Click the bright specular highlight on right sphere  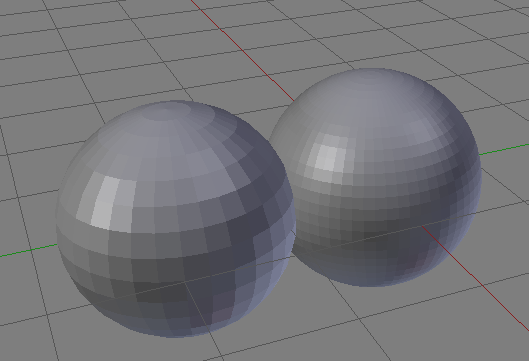click(327, 156)
